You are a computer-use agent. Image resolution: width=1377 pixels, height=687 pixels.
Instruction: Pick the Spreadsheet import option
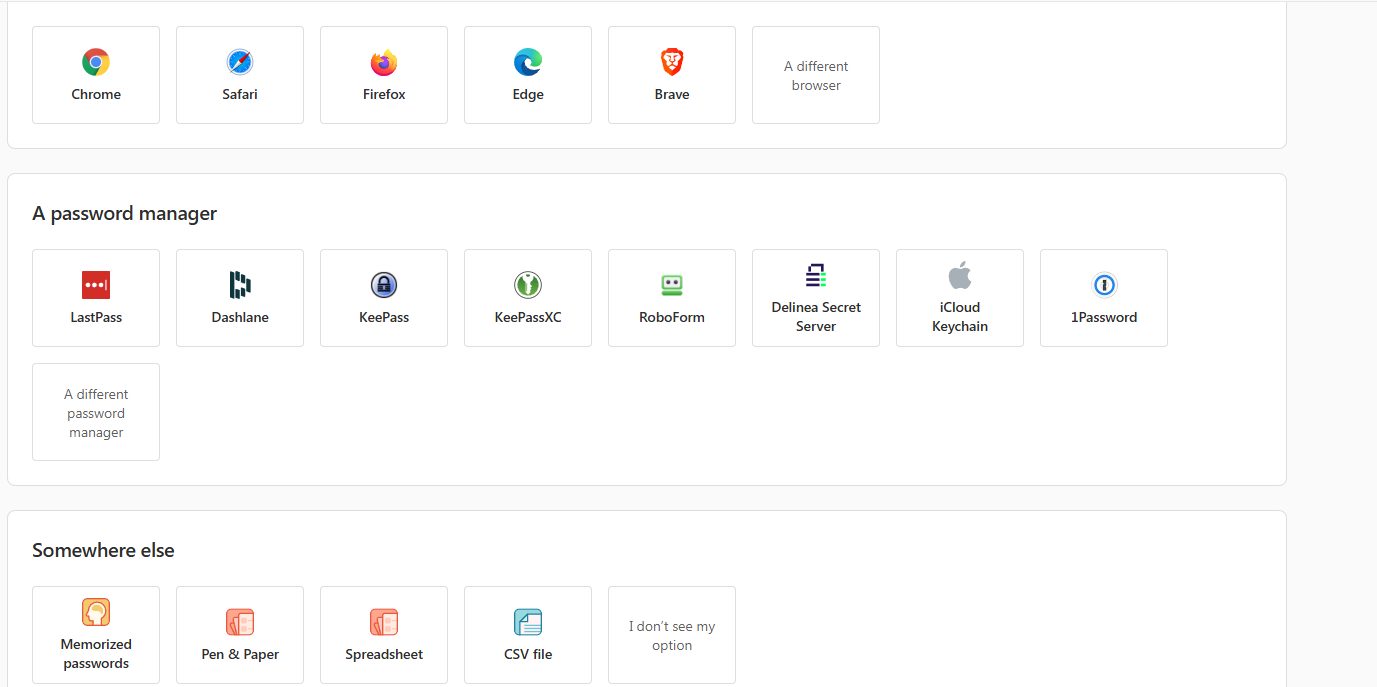(384, 635)
